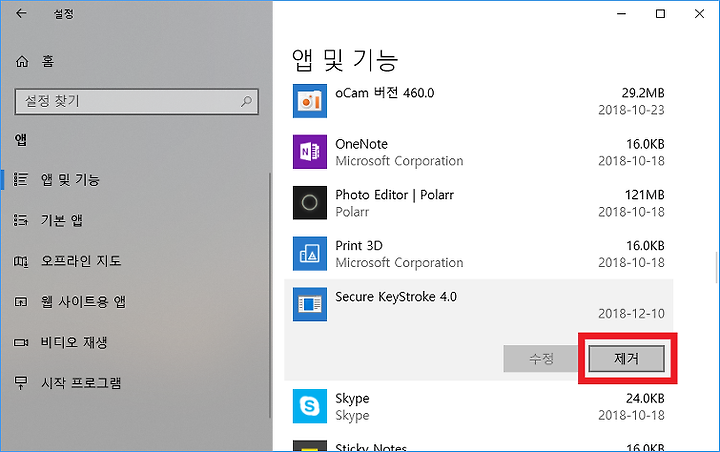This screenshot has height=452, width=720.
Task: Click 121MB size of Polarr
Action: [645, 195]
